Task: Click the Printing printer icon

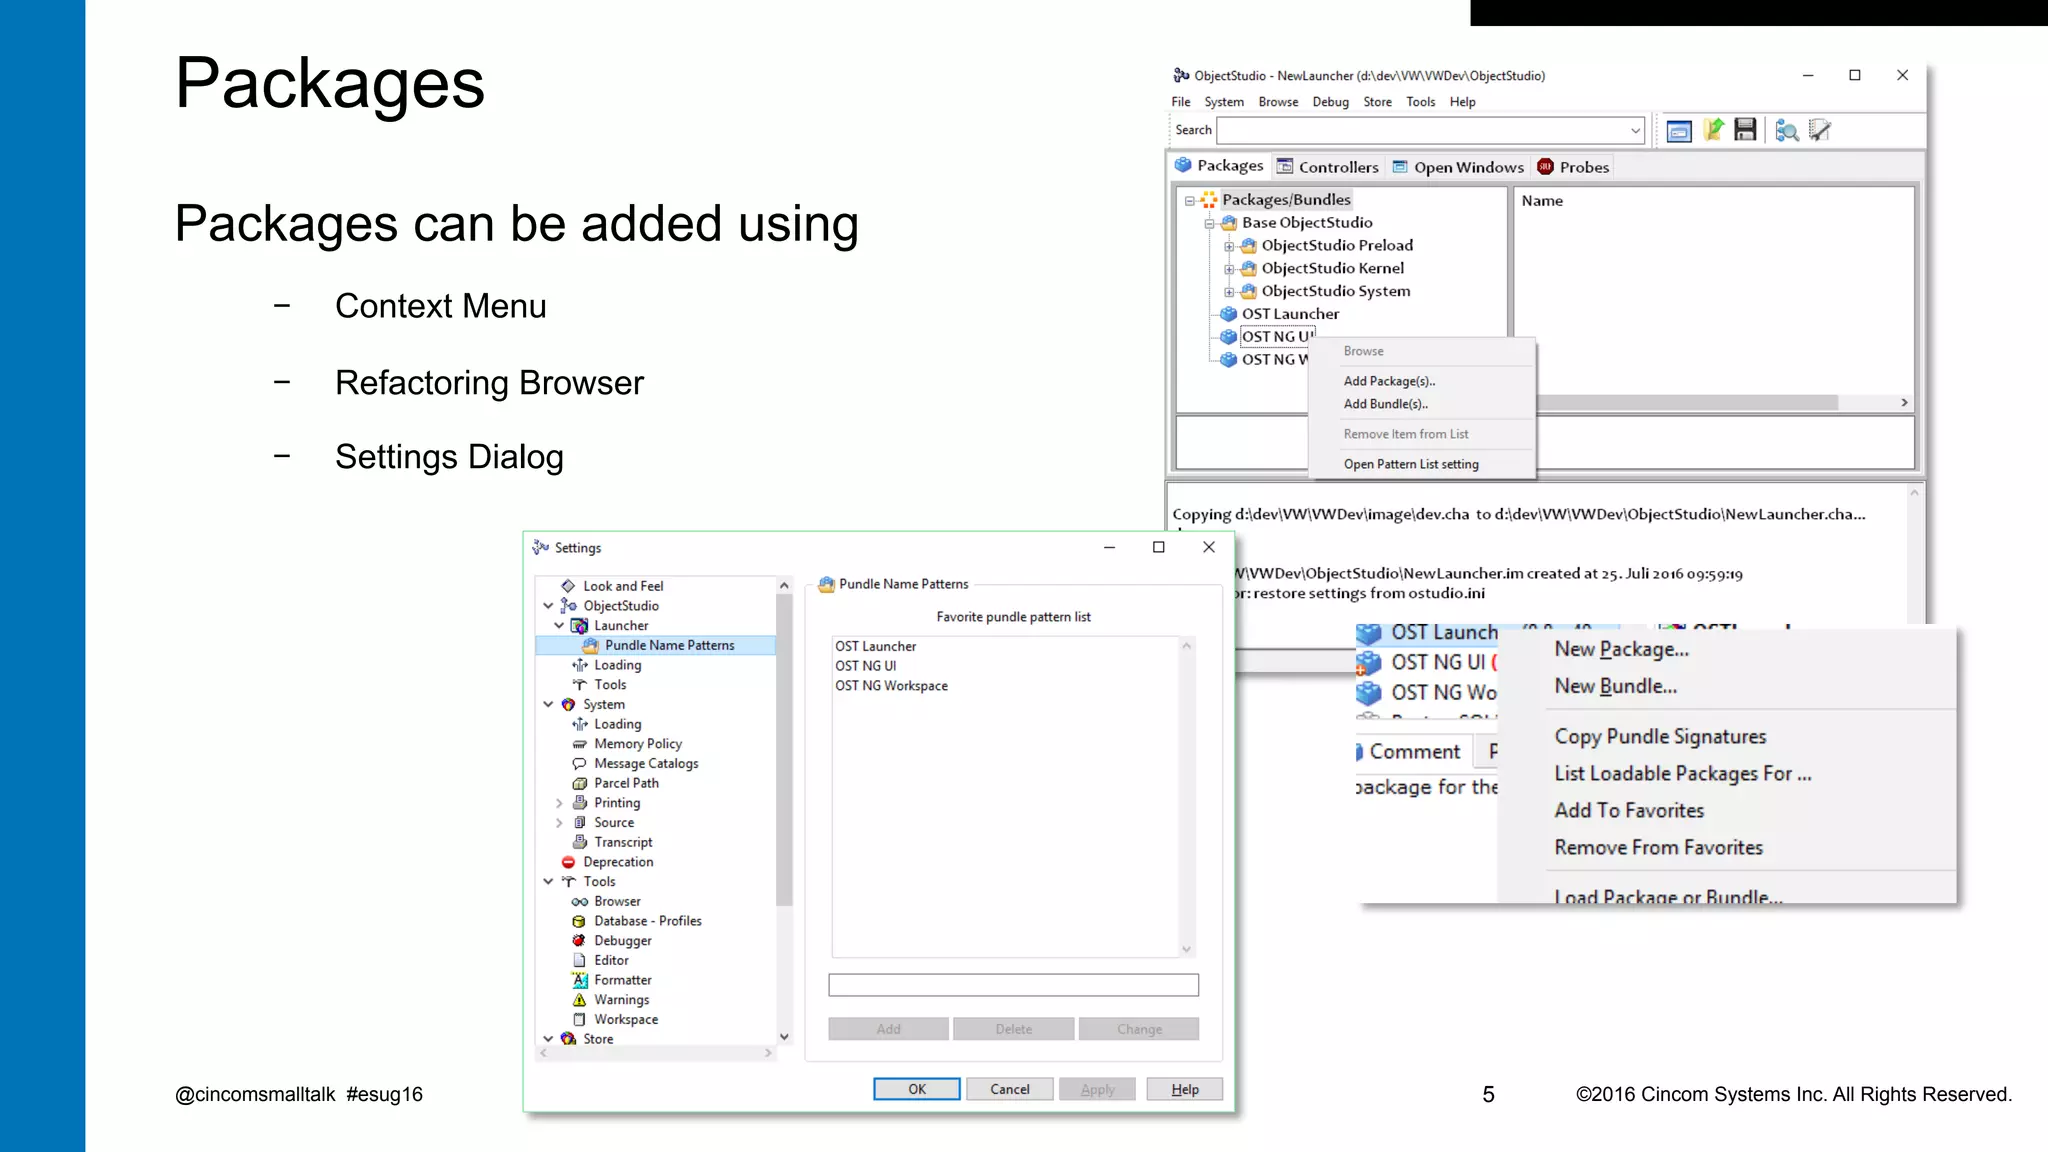Action: [579, 803]
